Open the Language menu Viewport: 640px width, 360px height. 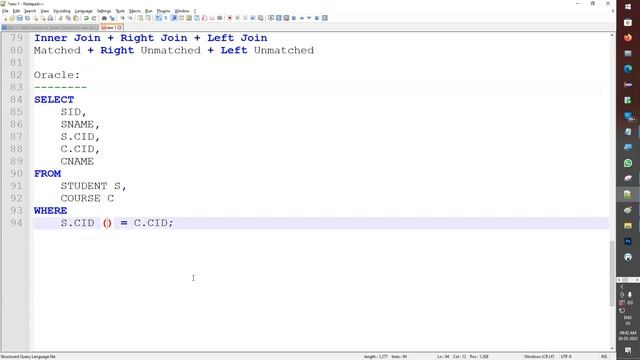[x=84, y=11]
